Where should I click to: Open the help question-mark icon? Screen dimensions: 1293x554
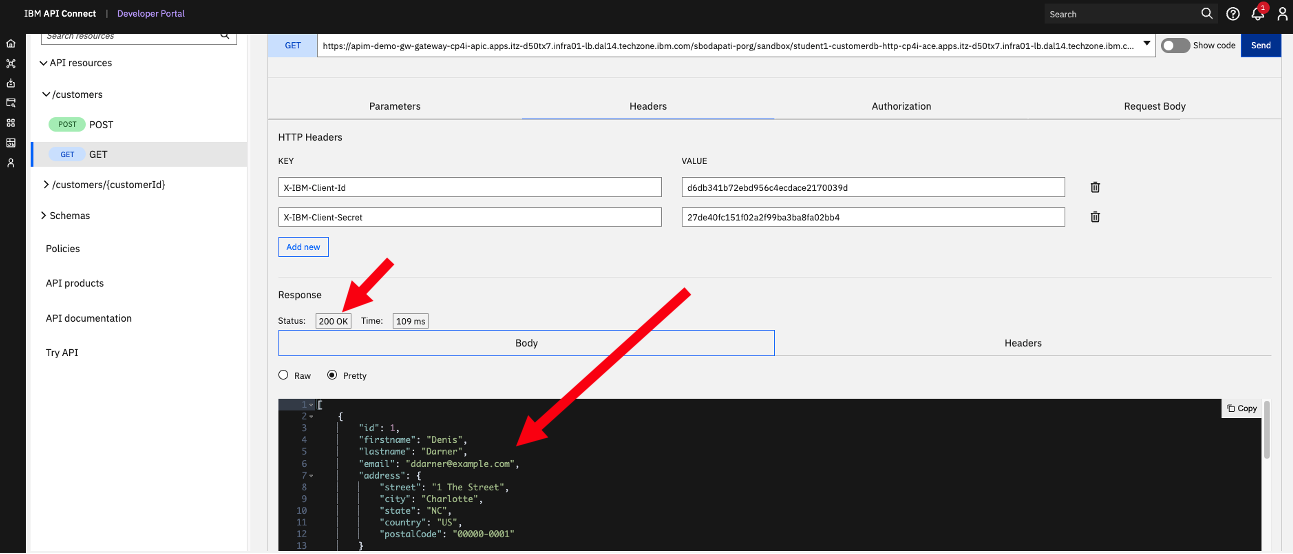tap(1233, 14)
